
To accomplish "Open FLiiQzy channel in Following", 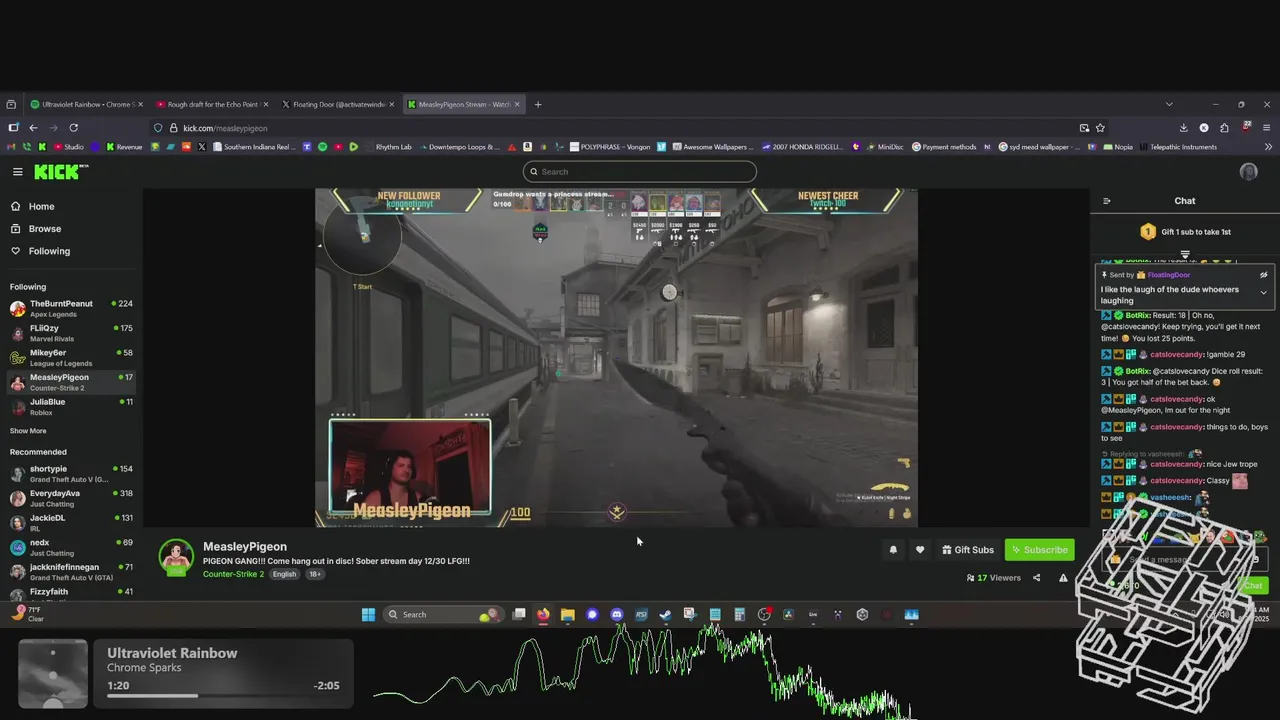I will pos(70,333).
